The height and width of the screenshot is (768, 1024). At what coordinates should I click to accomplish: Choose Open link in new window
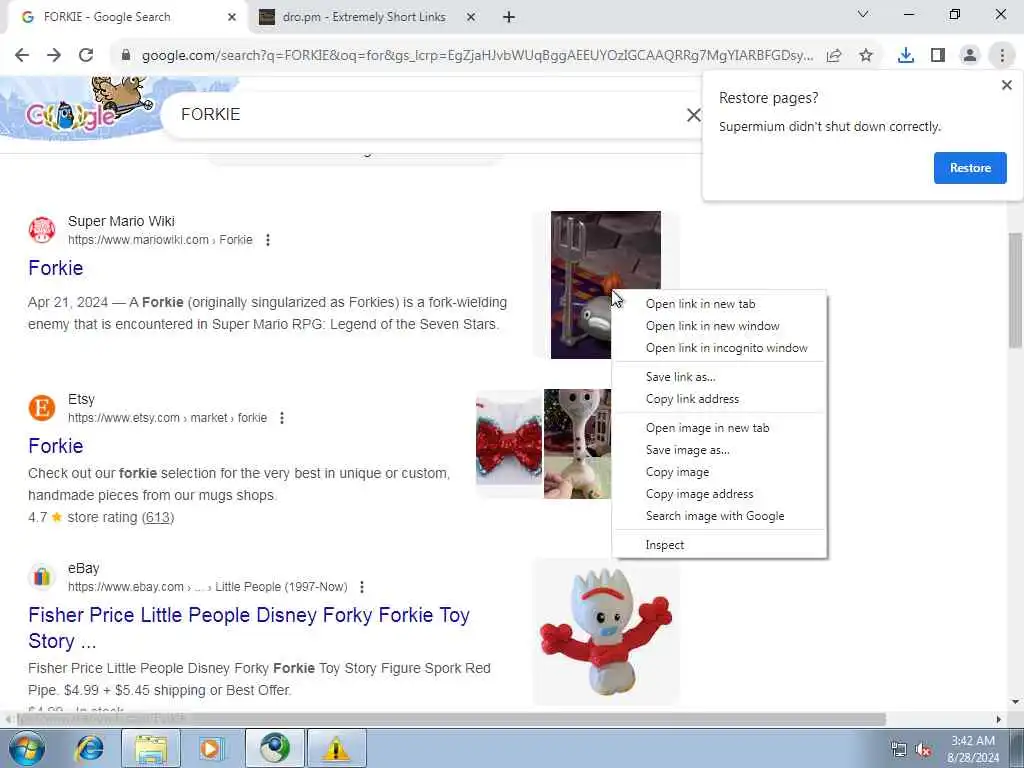[x=720, y=326]
